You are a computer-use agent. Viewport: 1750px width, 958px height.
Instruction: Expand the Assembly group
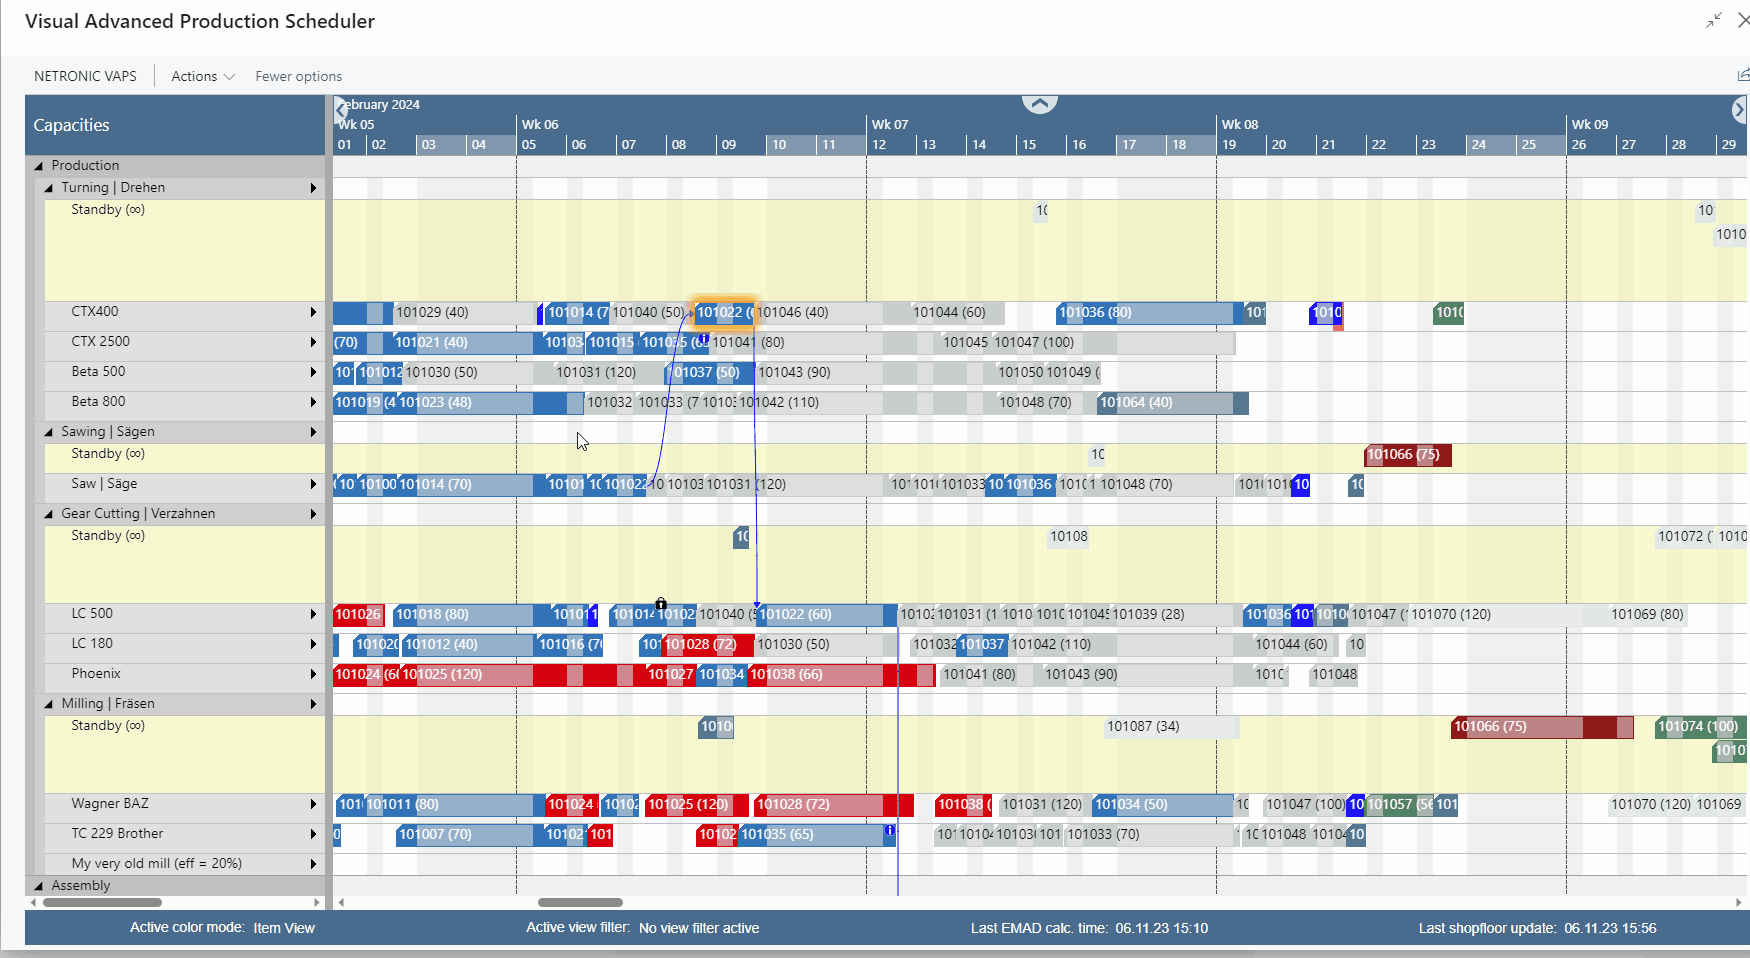click(38, 885)
